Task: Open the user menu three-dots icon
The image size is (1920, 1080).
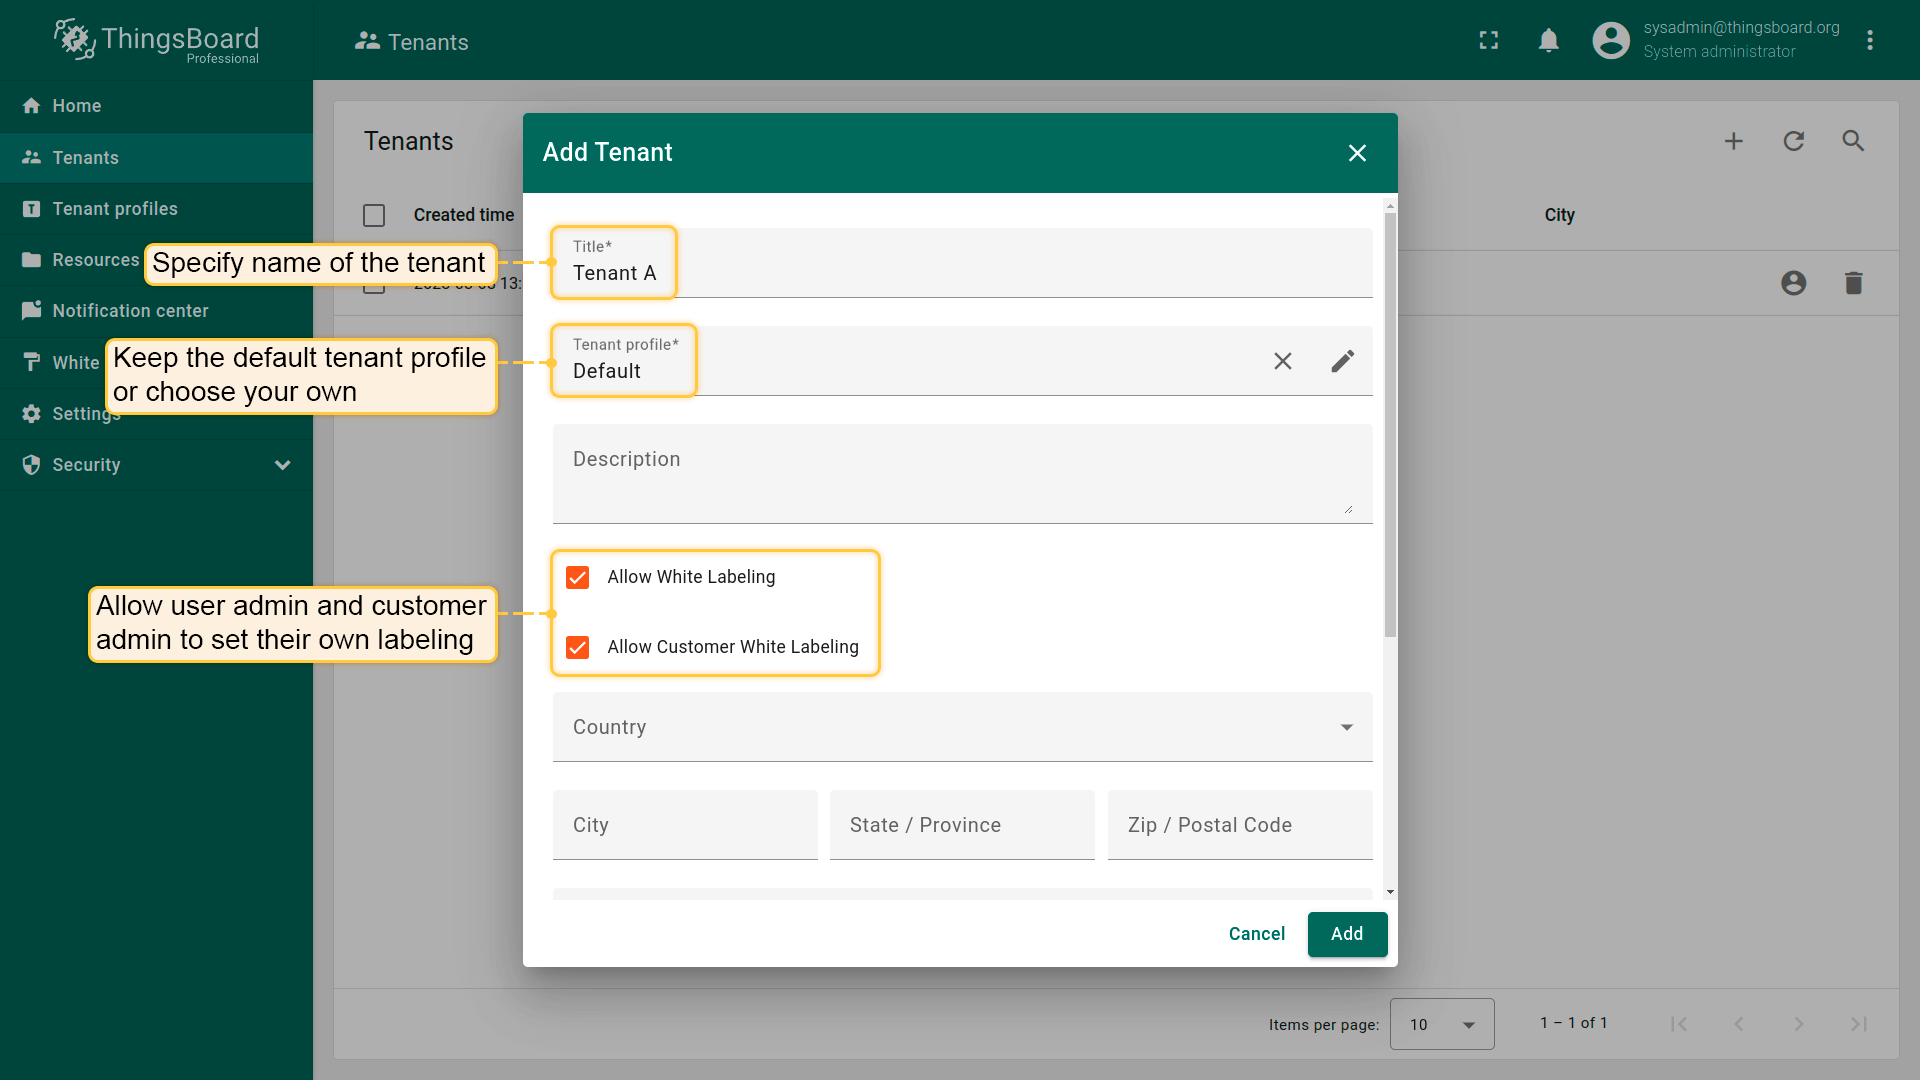Action: (1869, 40)
